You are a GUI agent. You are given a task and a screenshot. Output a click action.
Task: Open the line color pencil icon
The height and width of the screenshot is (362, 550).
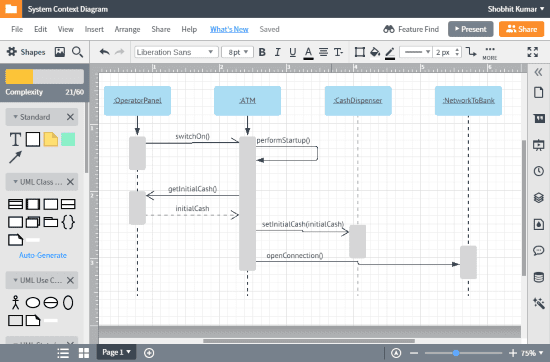(390, 53)
